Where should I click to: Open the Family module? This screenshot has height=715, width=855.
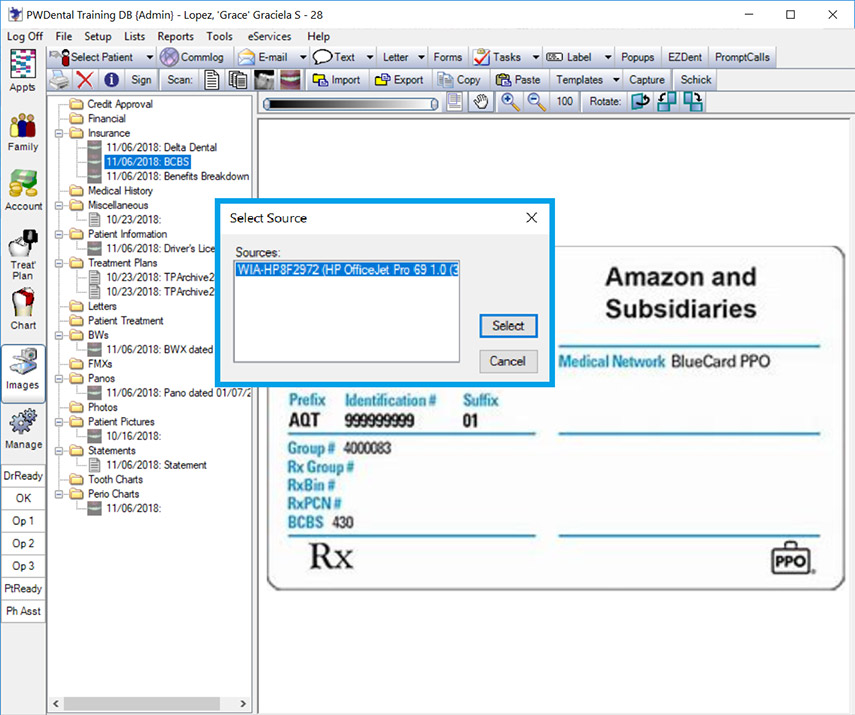23,132
